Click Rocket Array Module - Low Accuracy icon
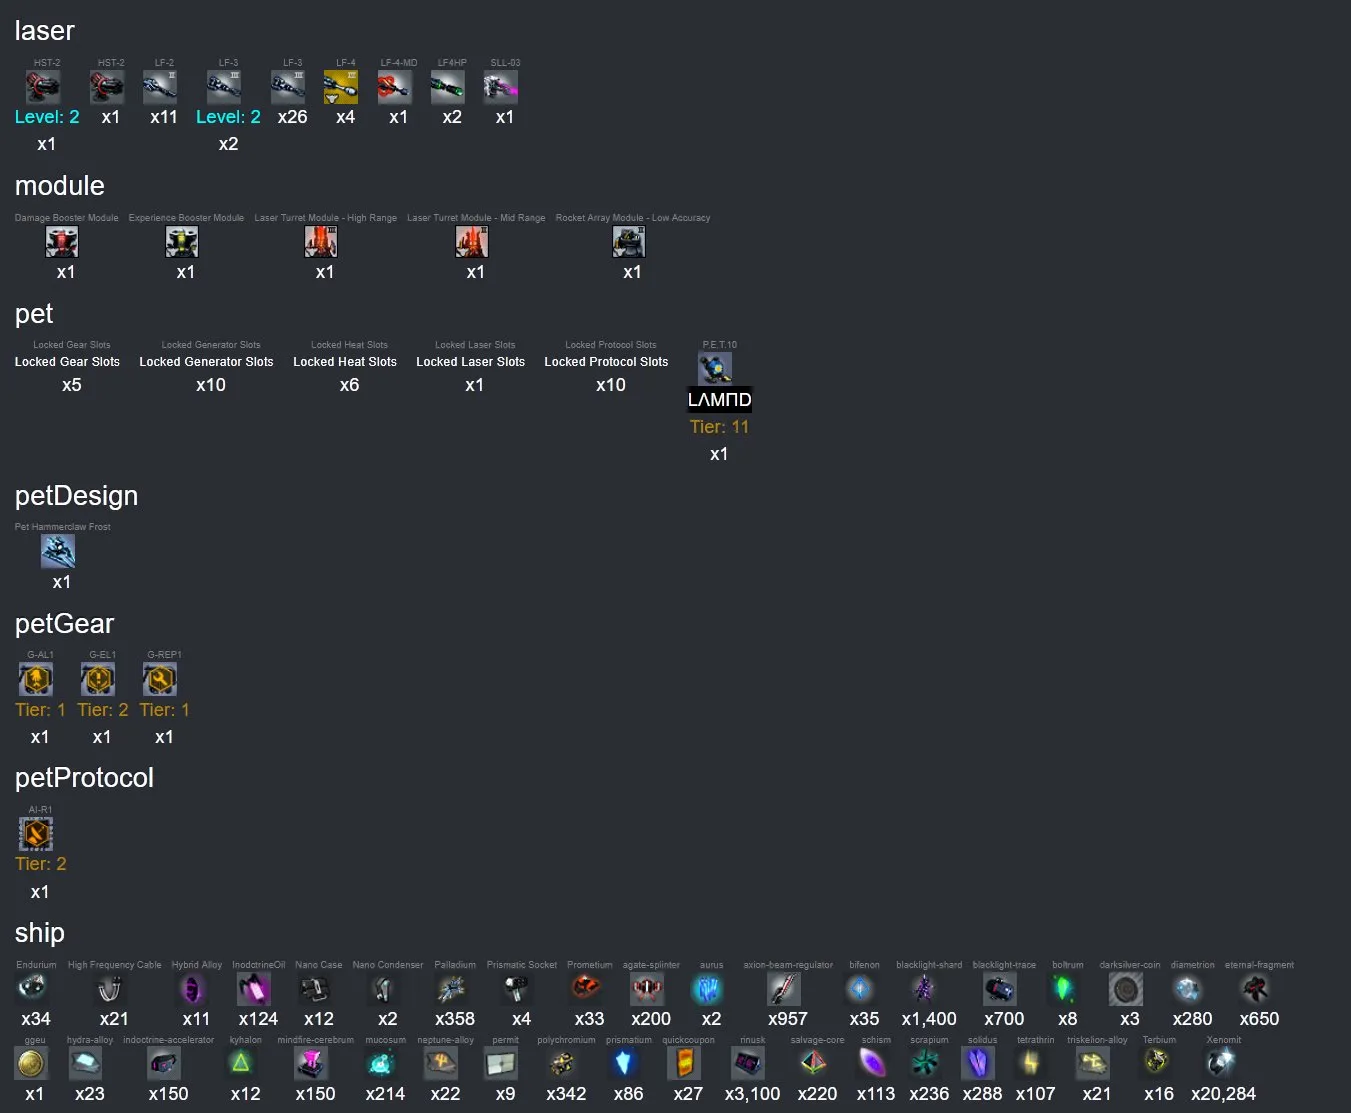Screen dimensions: 1351x1113 click(629, 242)
